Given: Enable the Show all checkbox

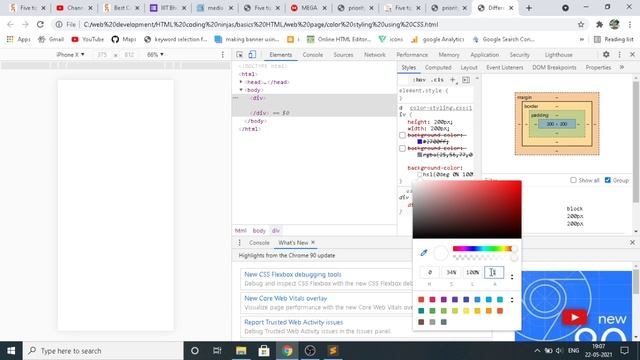Looking at the screenshot, I should [x=573, y=180].
